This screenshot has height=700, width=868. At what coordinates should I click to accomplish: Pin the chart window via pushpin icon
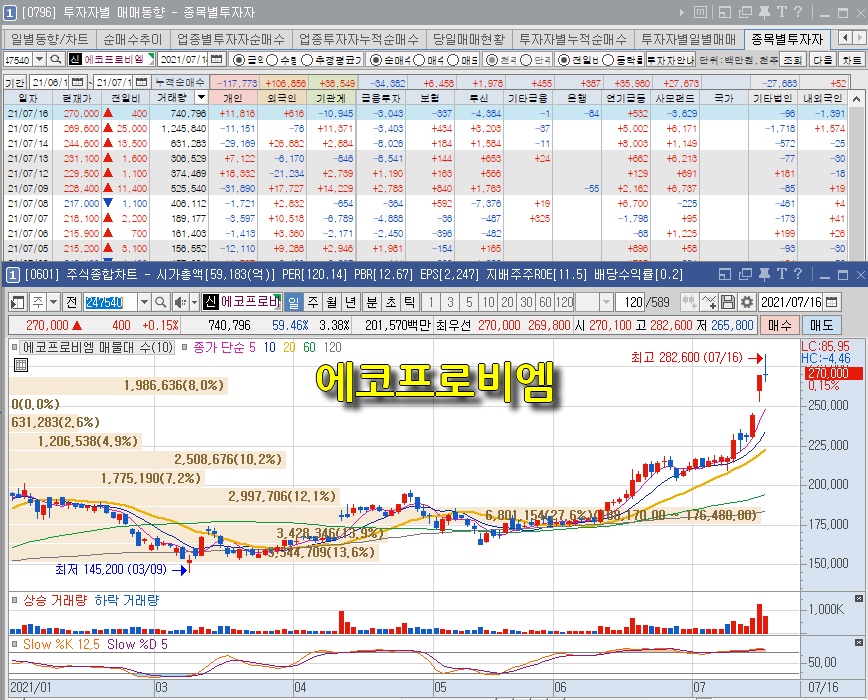click(764, 274)
